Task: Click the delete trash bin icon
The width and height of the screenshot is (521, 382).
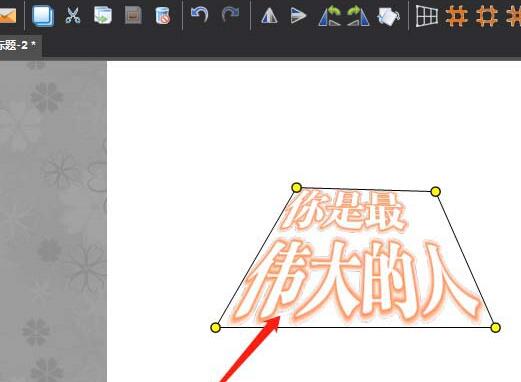Action: (163, 16)
